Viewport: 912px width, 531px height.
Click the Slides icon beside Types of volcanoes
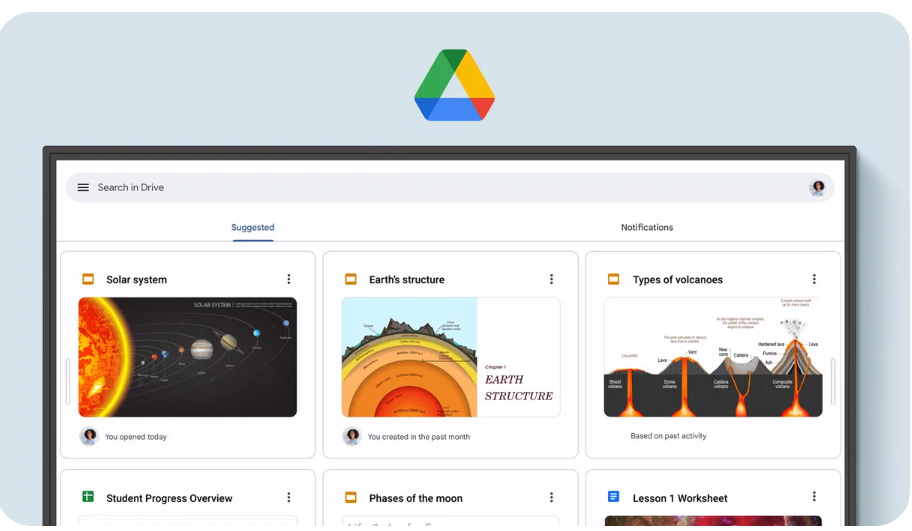click(x=614, y=280)
